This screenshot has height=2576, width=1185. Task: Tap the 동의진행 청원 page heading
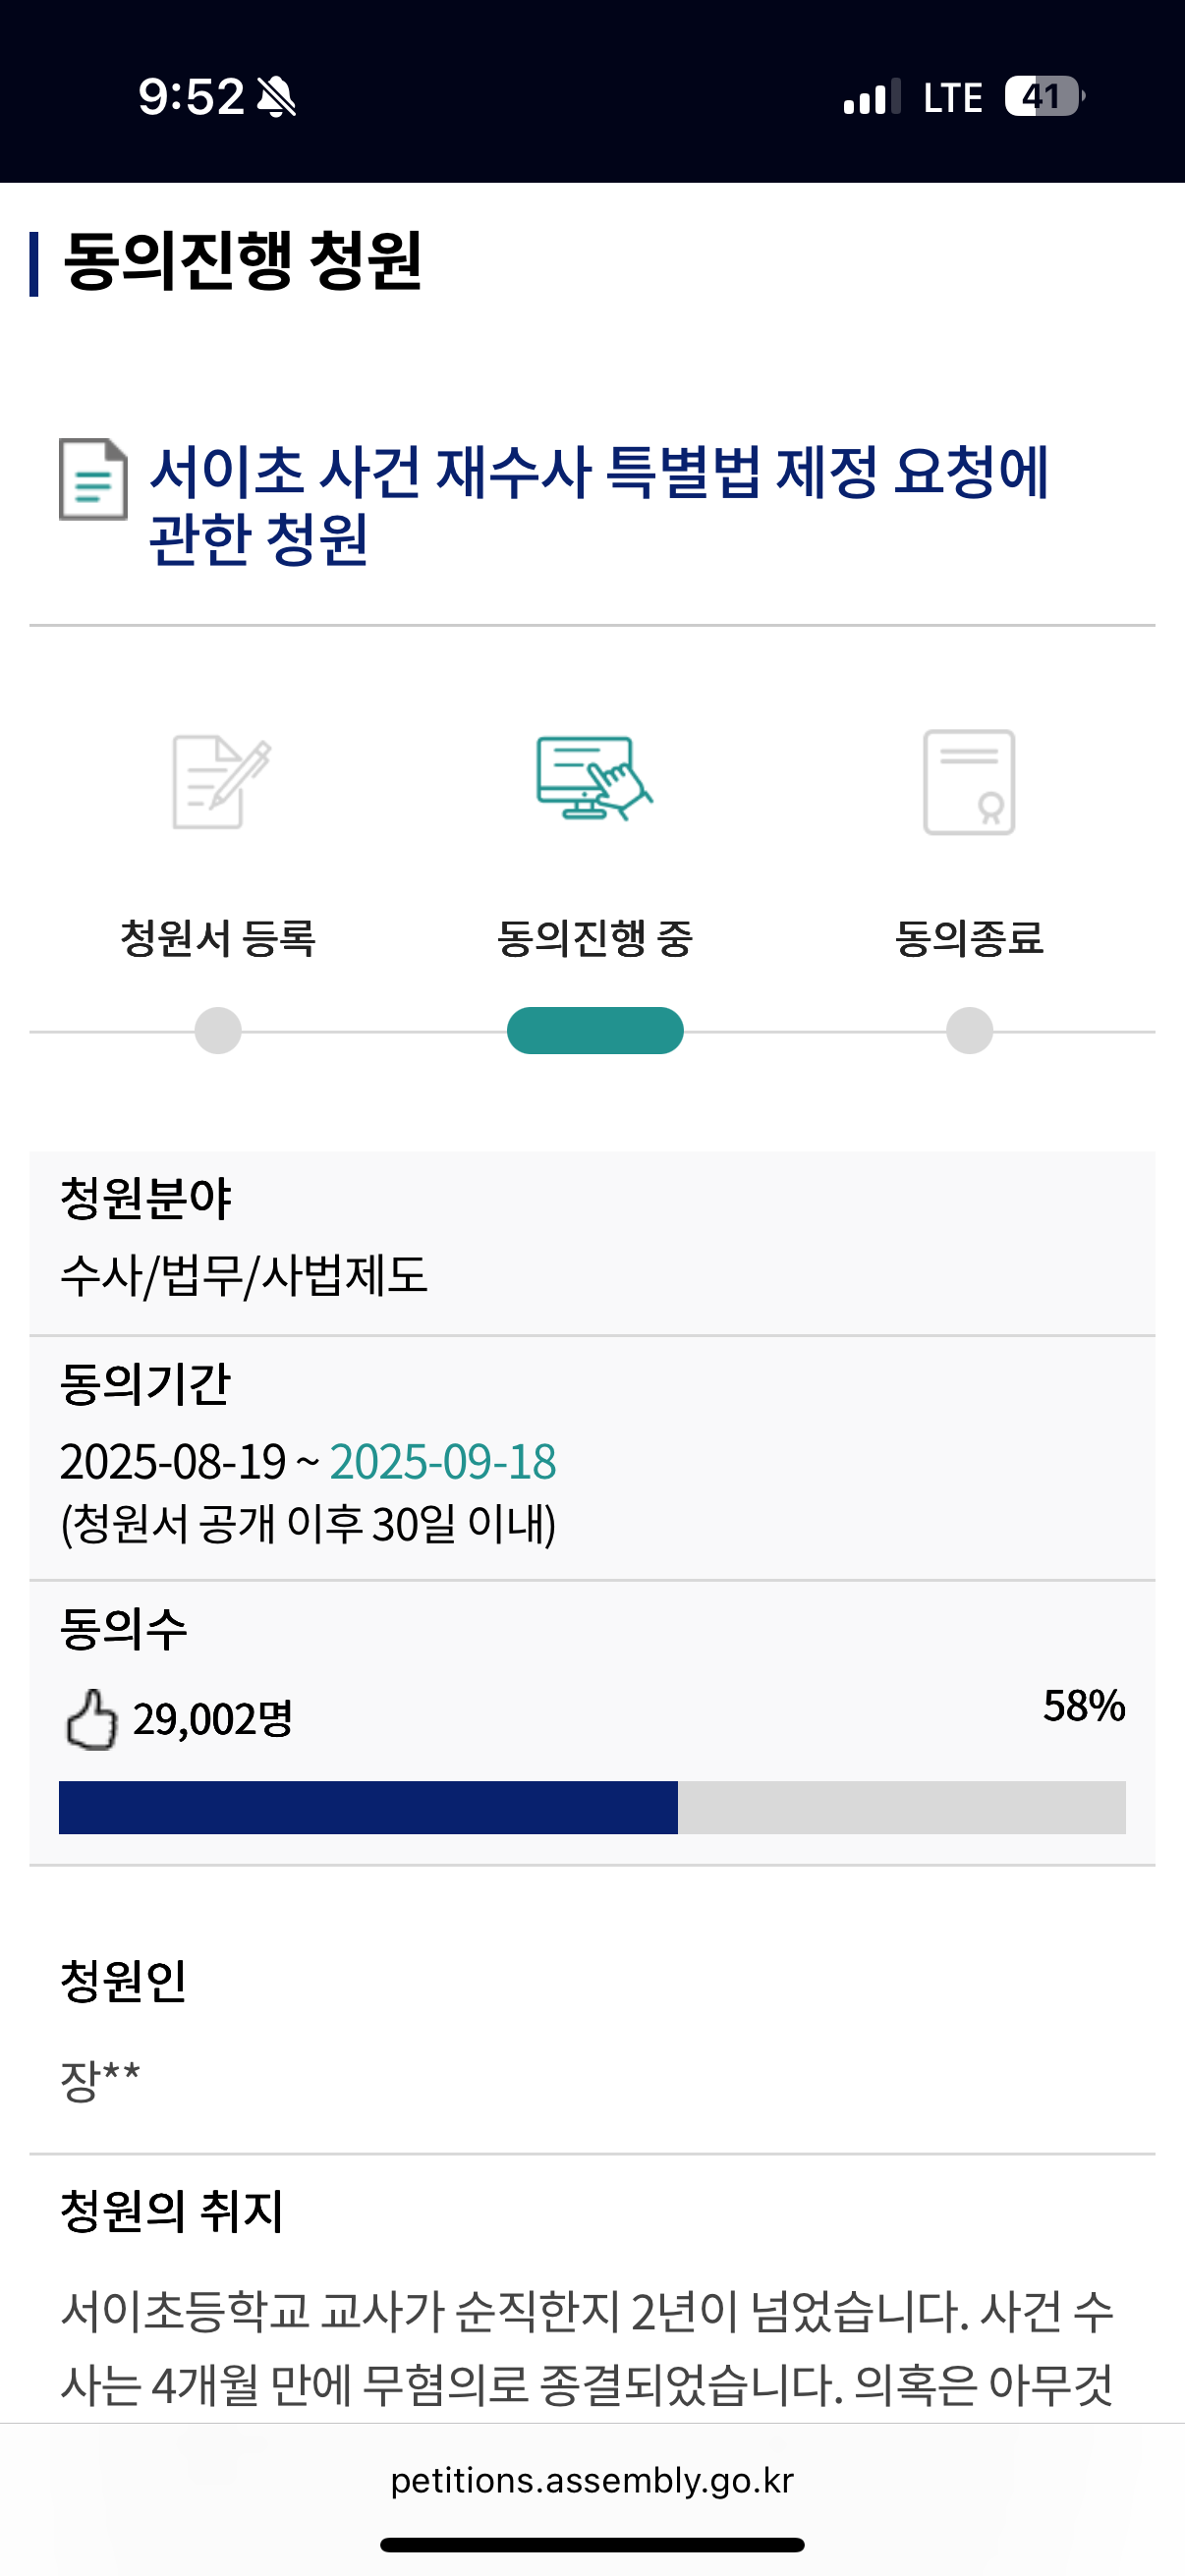[x=242, y=262]
